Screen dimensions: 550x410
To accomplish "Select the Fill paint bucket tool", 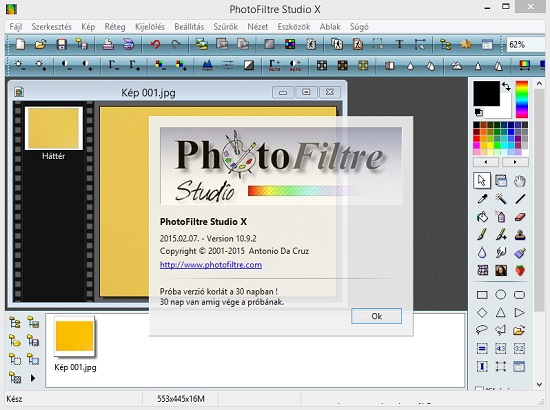I will pyautogui.click(x=482, y=217).
